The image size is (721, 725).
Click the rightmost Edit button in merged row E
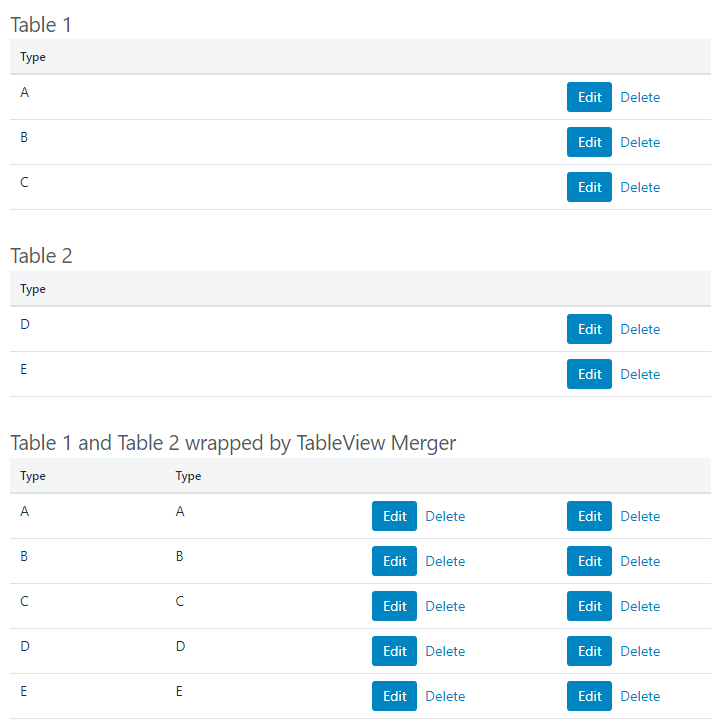point(589,696)
